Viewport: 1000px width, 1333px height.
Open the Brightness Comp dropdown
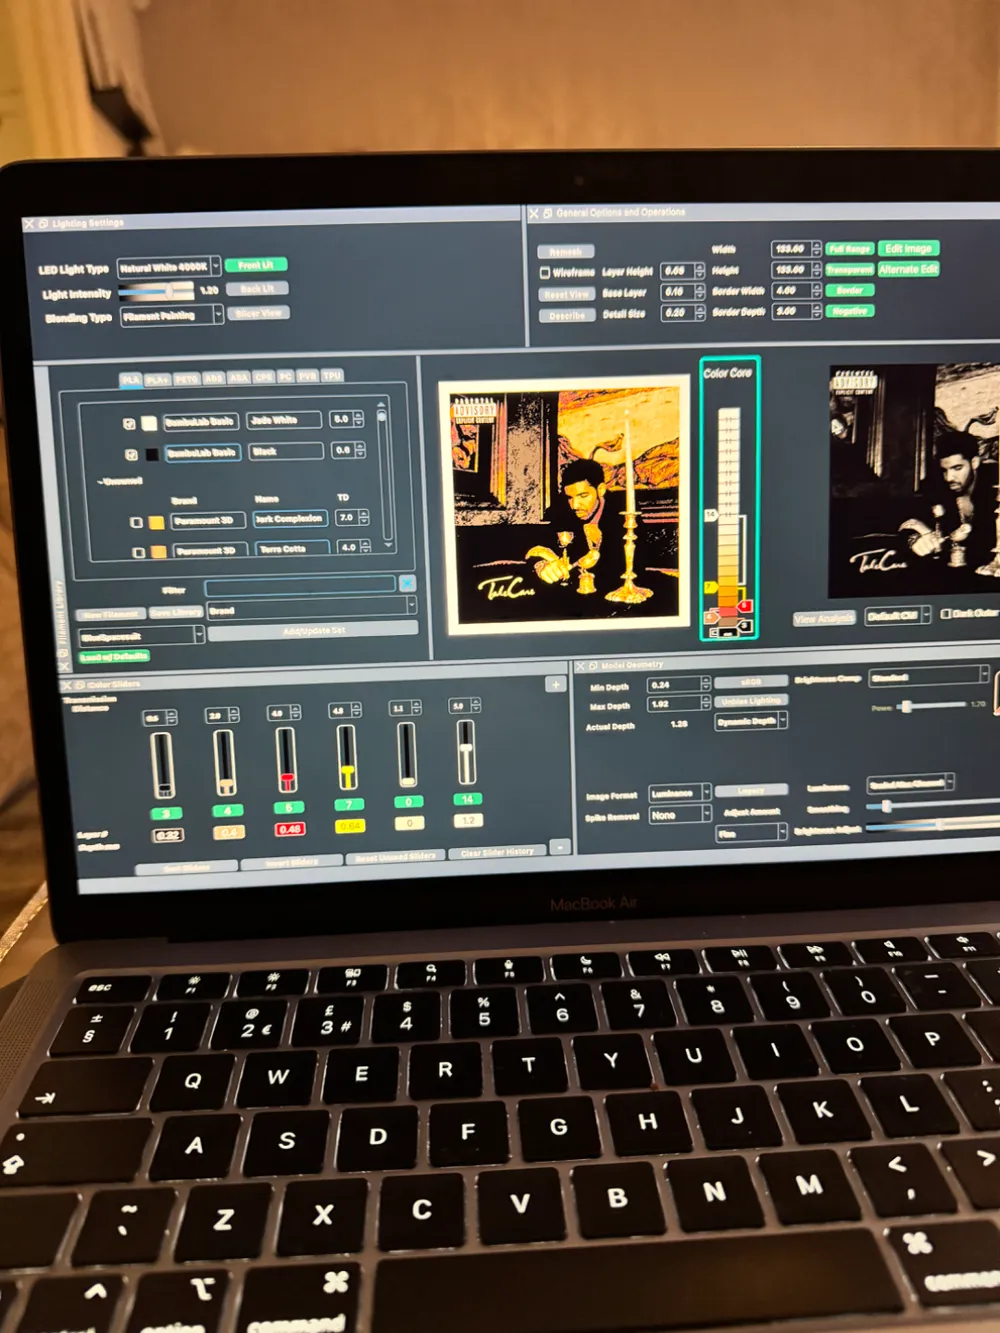click(x=929, y=676)
